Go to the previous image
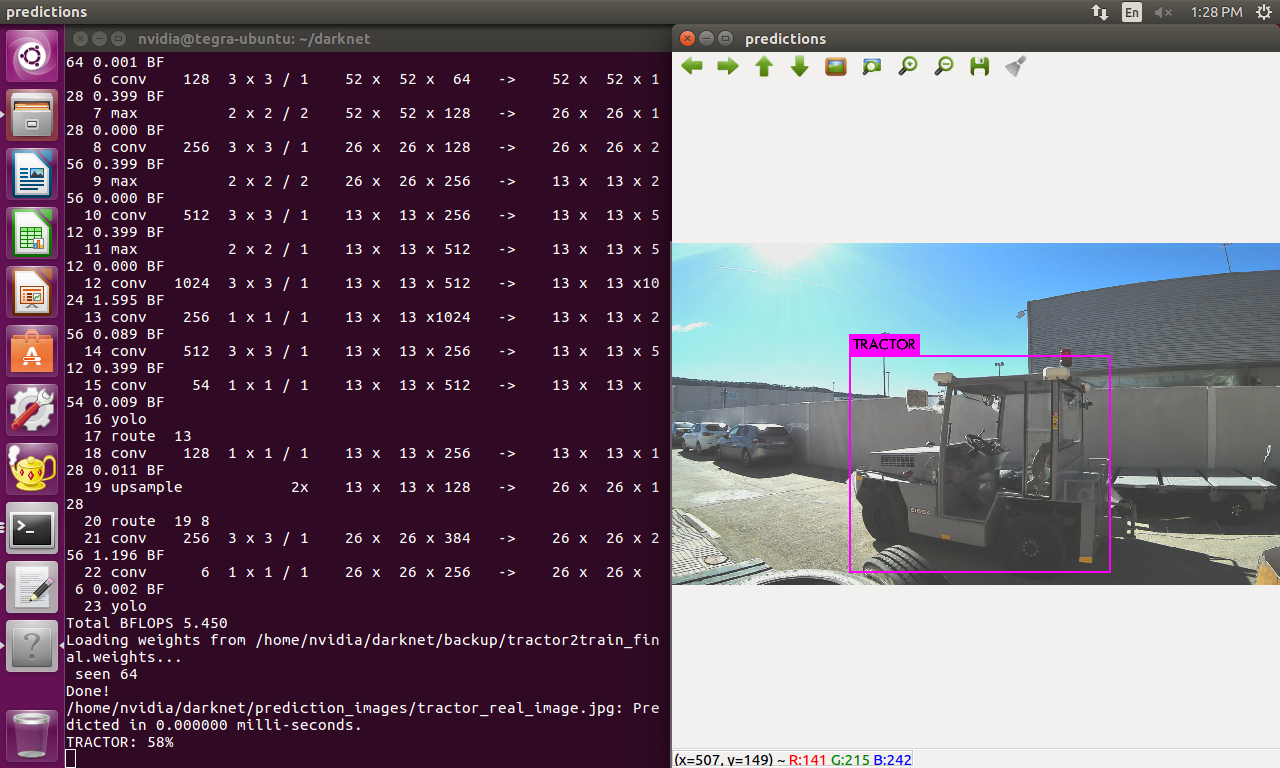 click(691, 66)
